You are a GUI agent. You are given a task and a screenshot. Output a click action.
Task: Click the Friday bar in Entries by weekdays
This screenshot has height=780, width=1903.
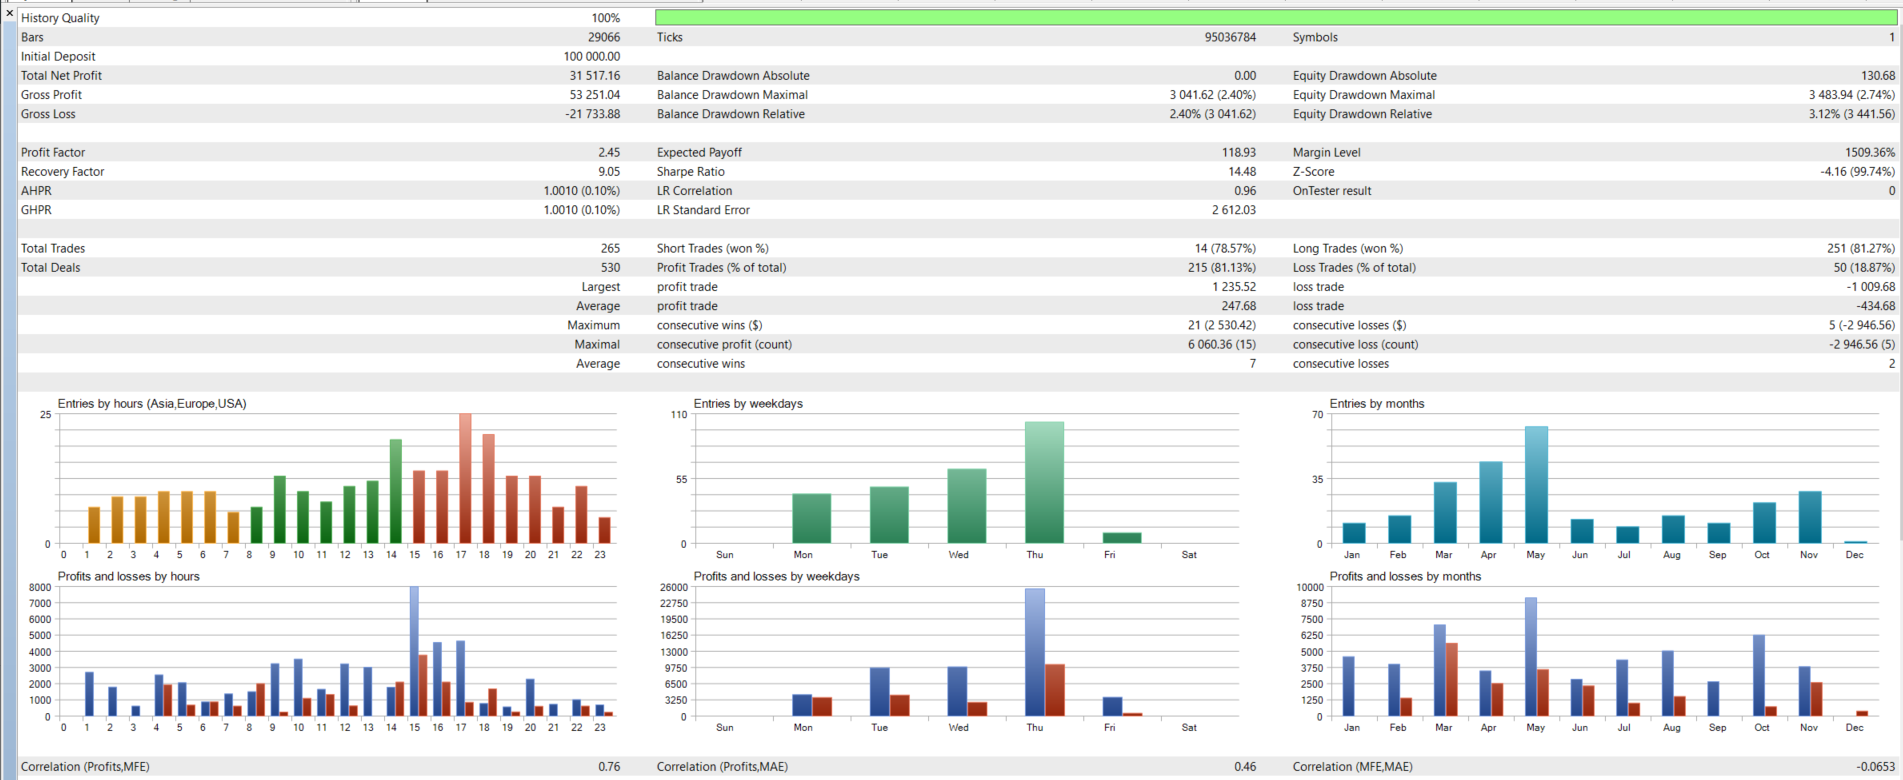pos(1122,538)
